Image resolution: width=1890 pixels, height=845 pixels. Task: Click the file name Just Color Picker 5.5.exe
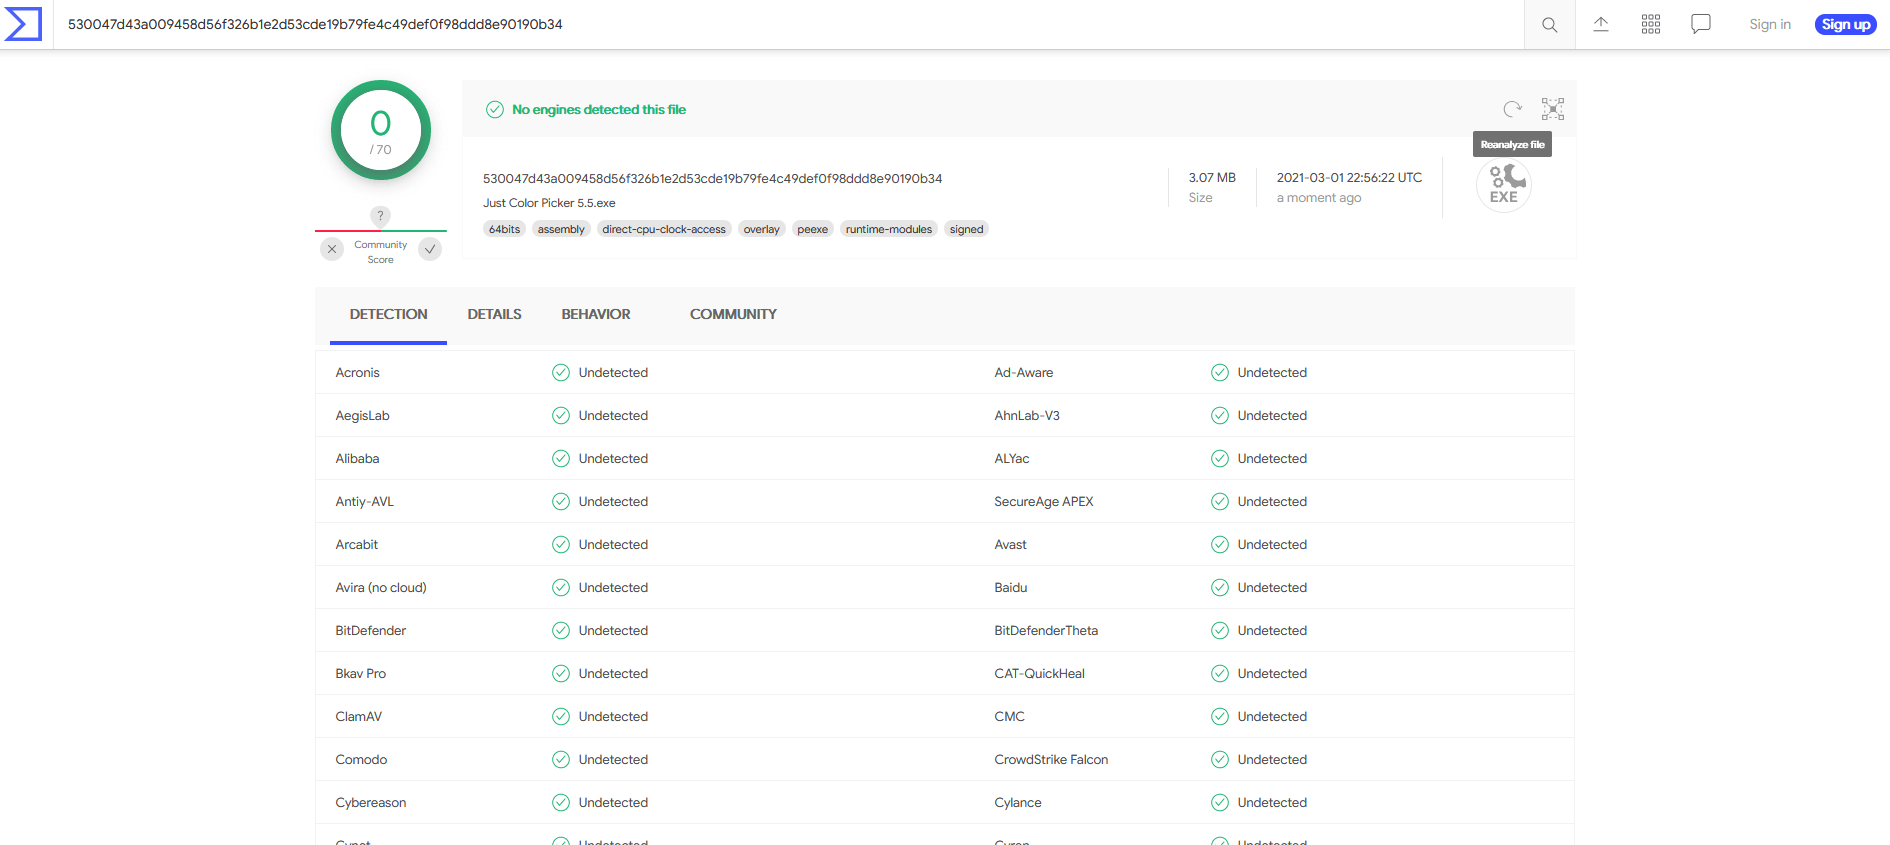549,203
